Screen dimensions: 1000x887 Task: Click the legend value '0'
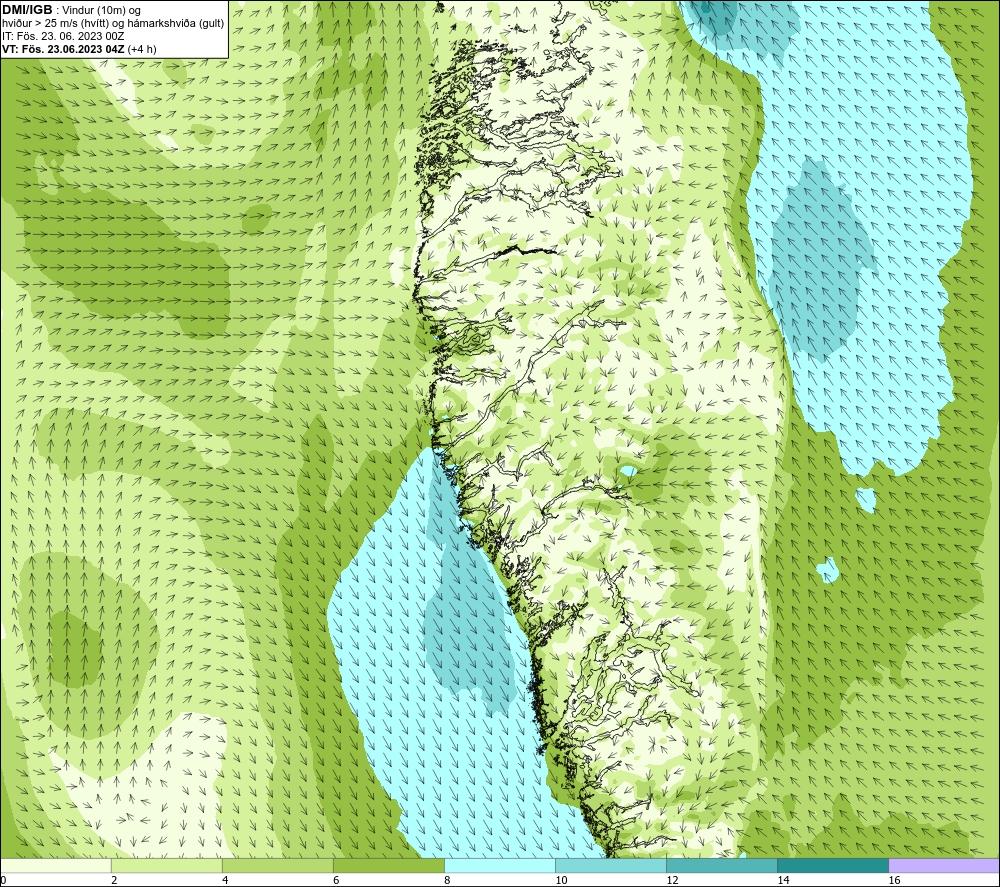[x=3, y=880]
